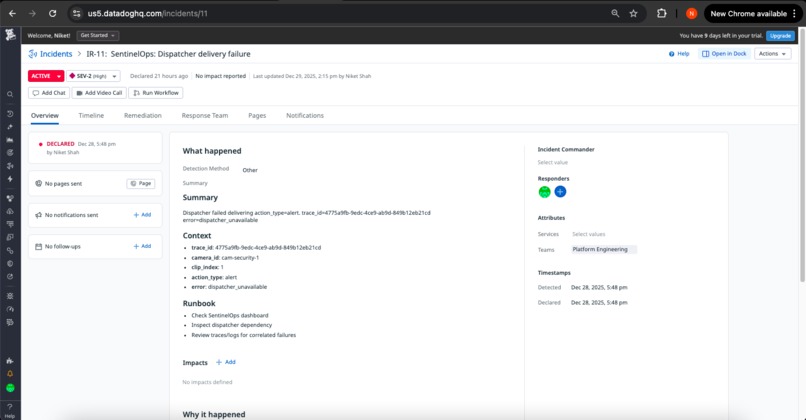Click the shield icon in the left sidebar
This screenshot has height=420, width=806.
(x=10, y=264)
